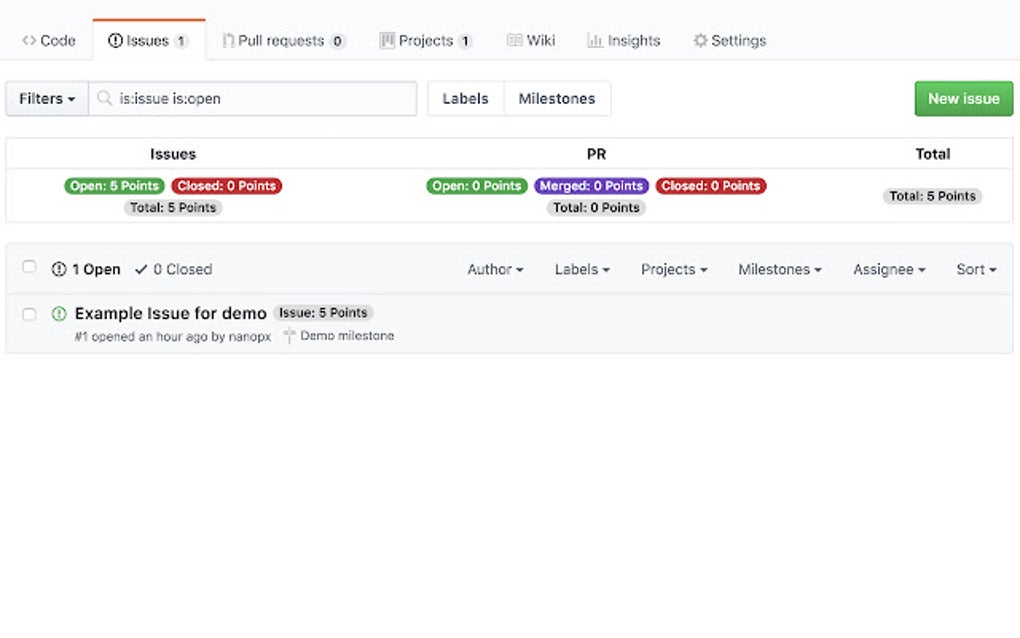
Task: Open the Sort dropdown
Action: click(975, 269)
